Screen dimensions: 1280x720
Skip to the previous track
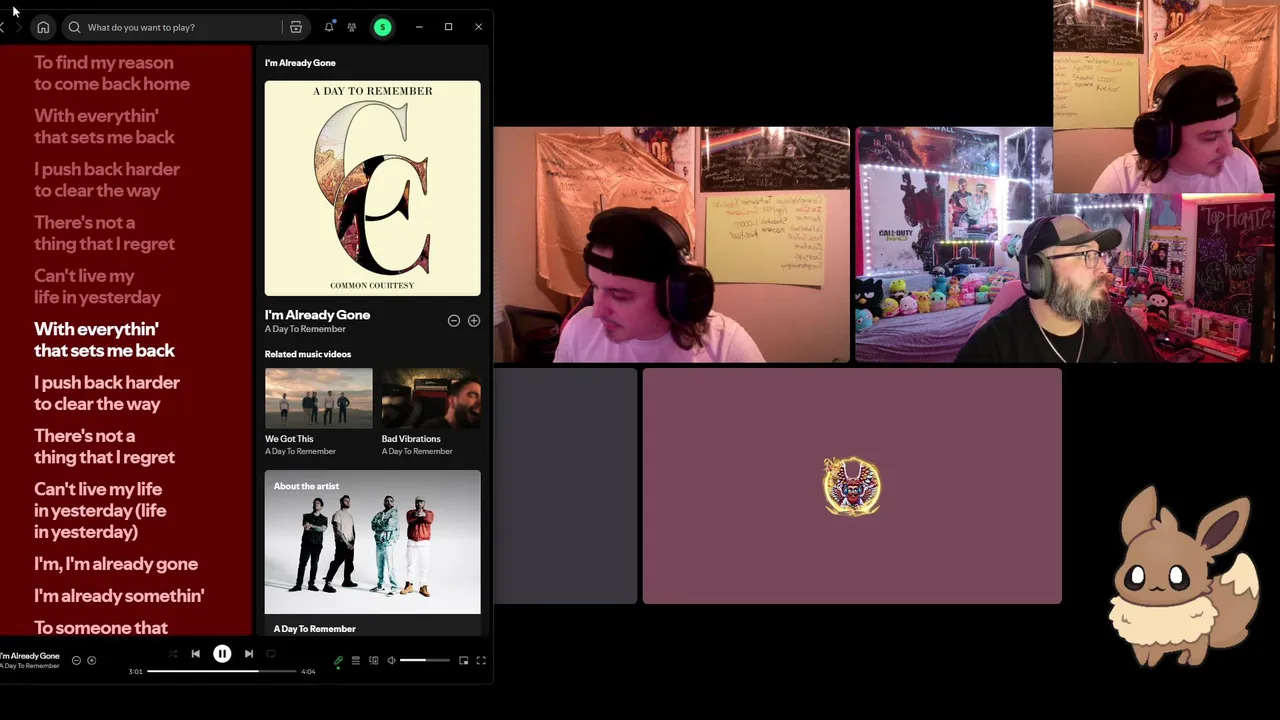tap(196, 654)
